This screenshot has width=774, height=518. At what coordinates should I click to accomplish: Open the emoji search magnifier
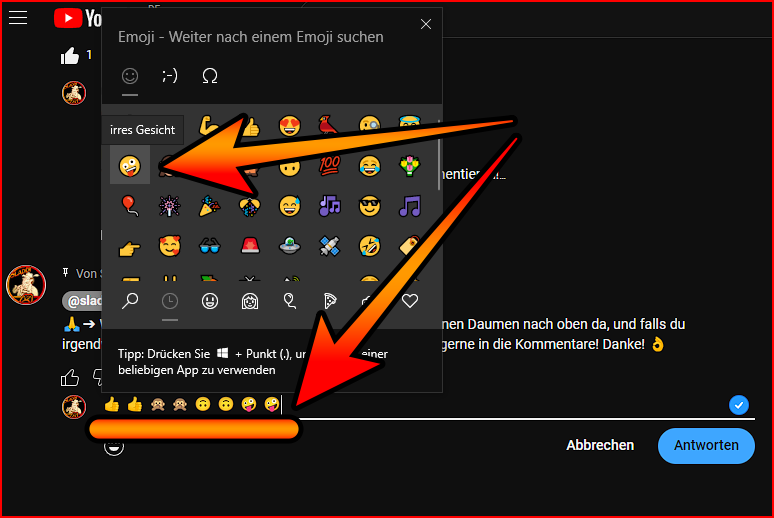tap(130, 301)
